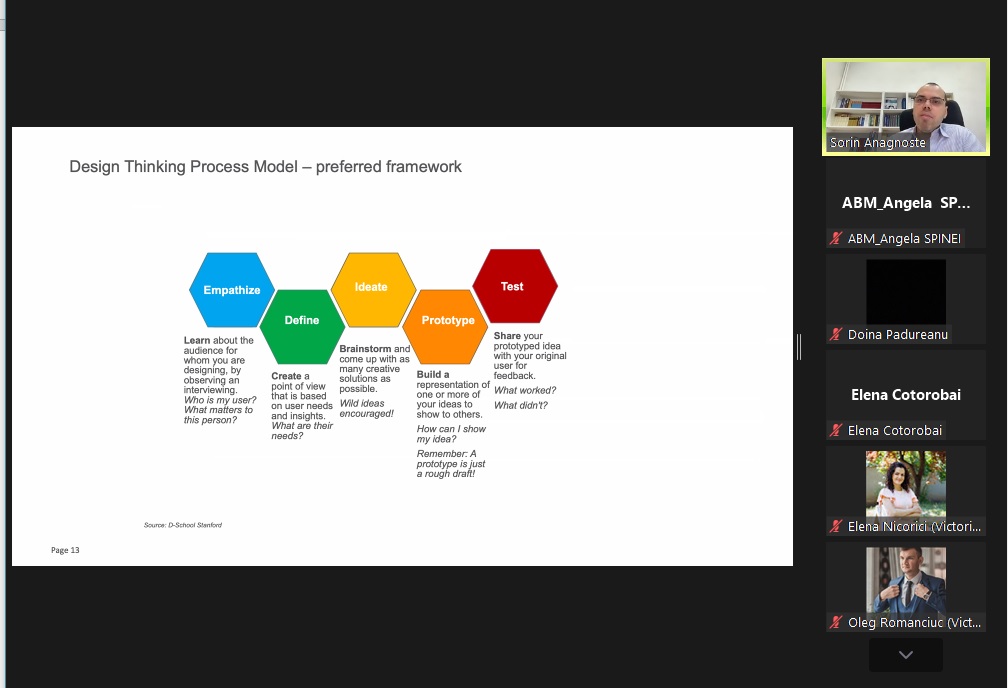Click the yellow Ideate hexagon

[371, 287]
